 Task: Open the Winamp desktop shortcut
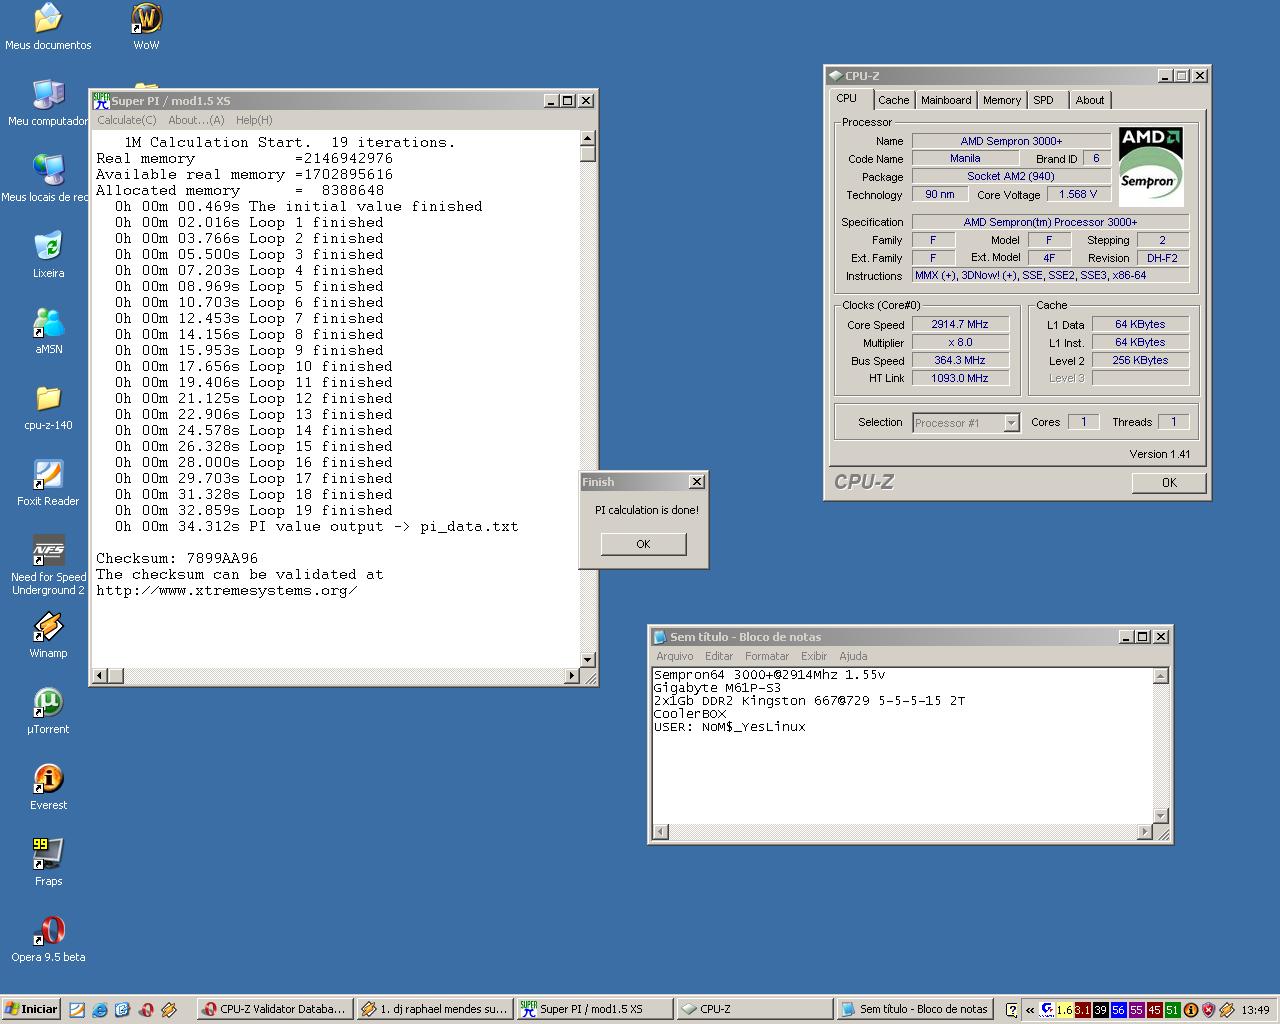click(x=48, y=635)
